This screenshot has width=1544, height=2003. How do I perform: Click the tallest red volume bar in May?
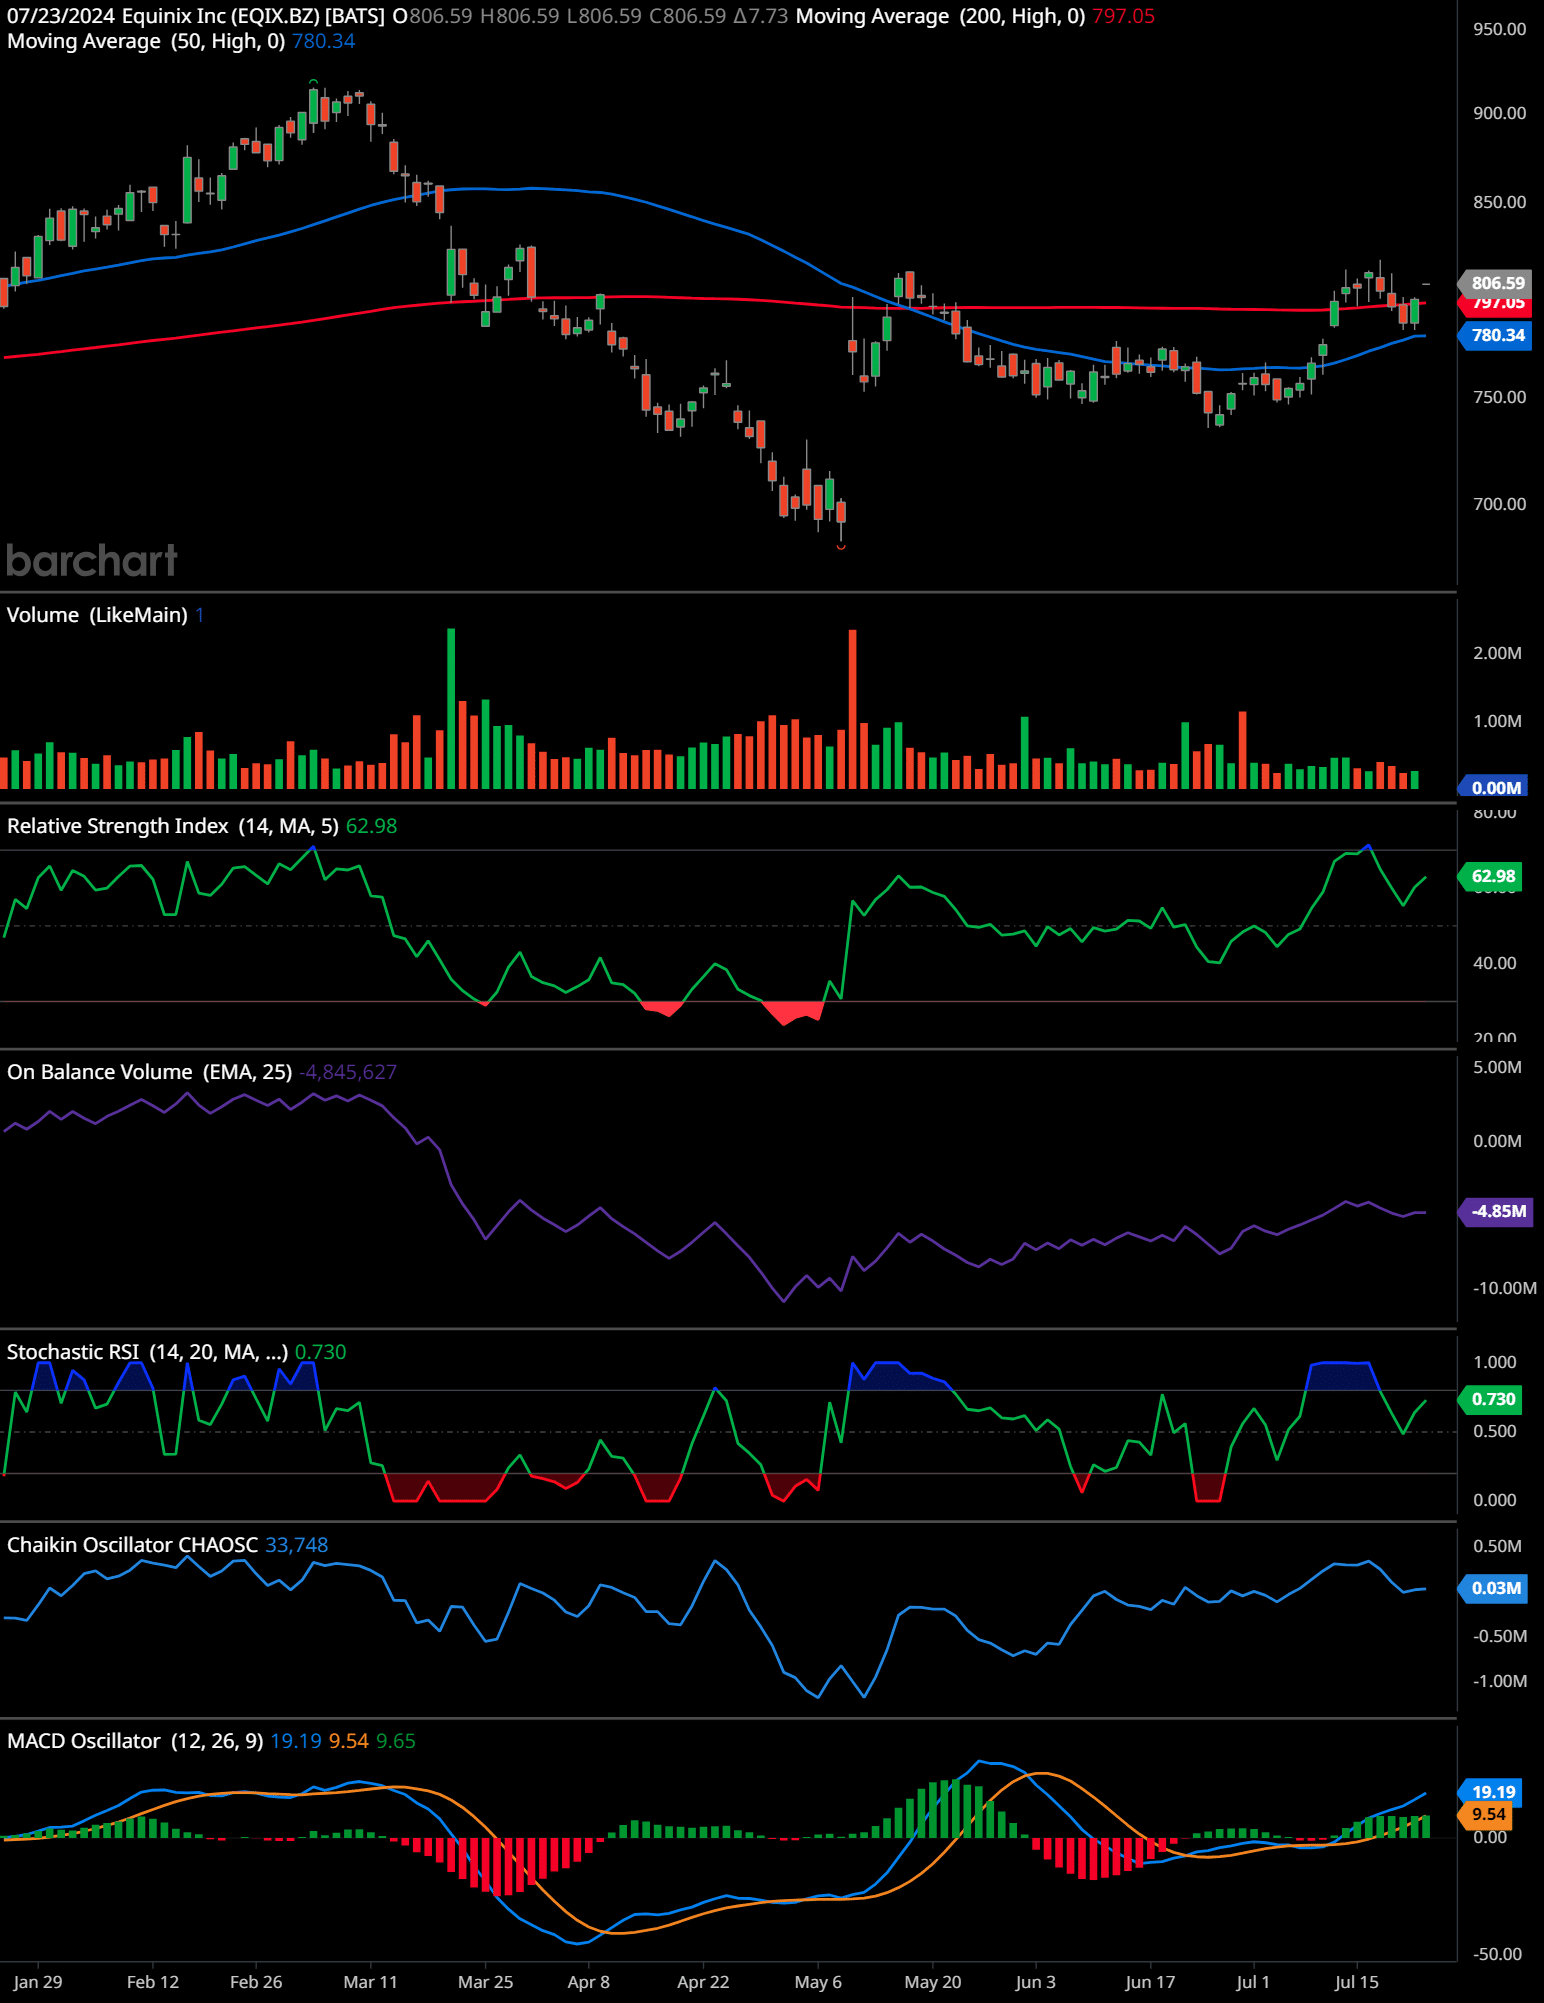852,709
